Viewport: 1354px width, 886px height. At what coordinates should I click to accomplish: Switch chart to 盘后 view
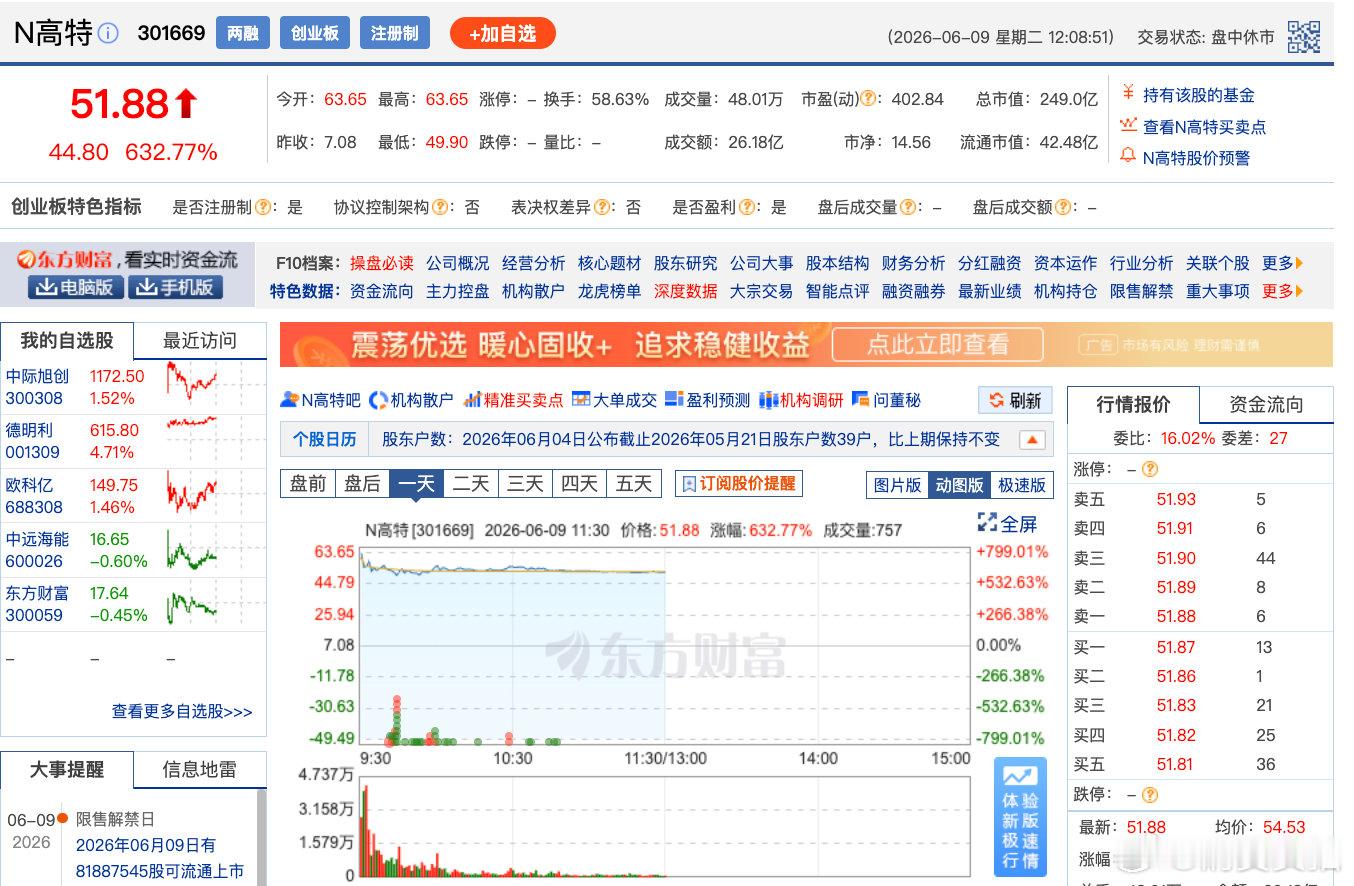(362, 484)
